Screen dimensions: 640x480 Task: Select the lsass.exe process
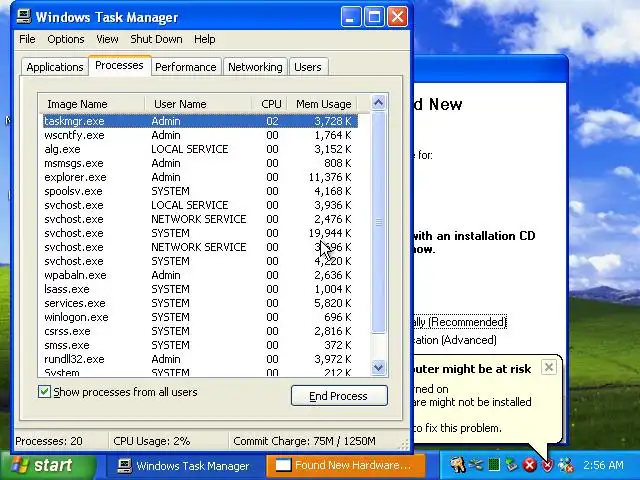tap(200, 289)
